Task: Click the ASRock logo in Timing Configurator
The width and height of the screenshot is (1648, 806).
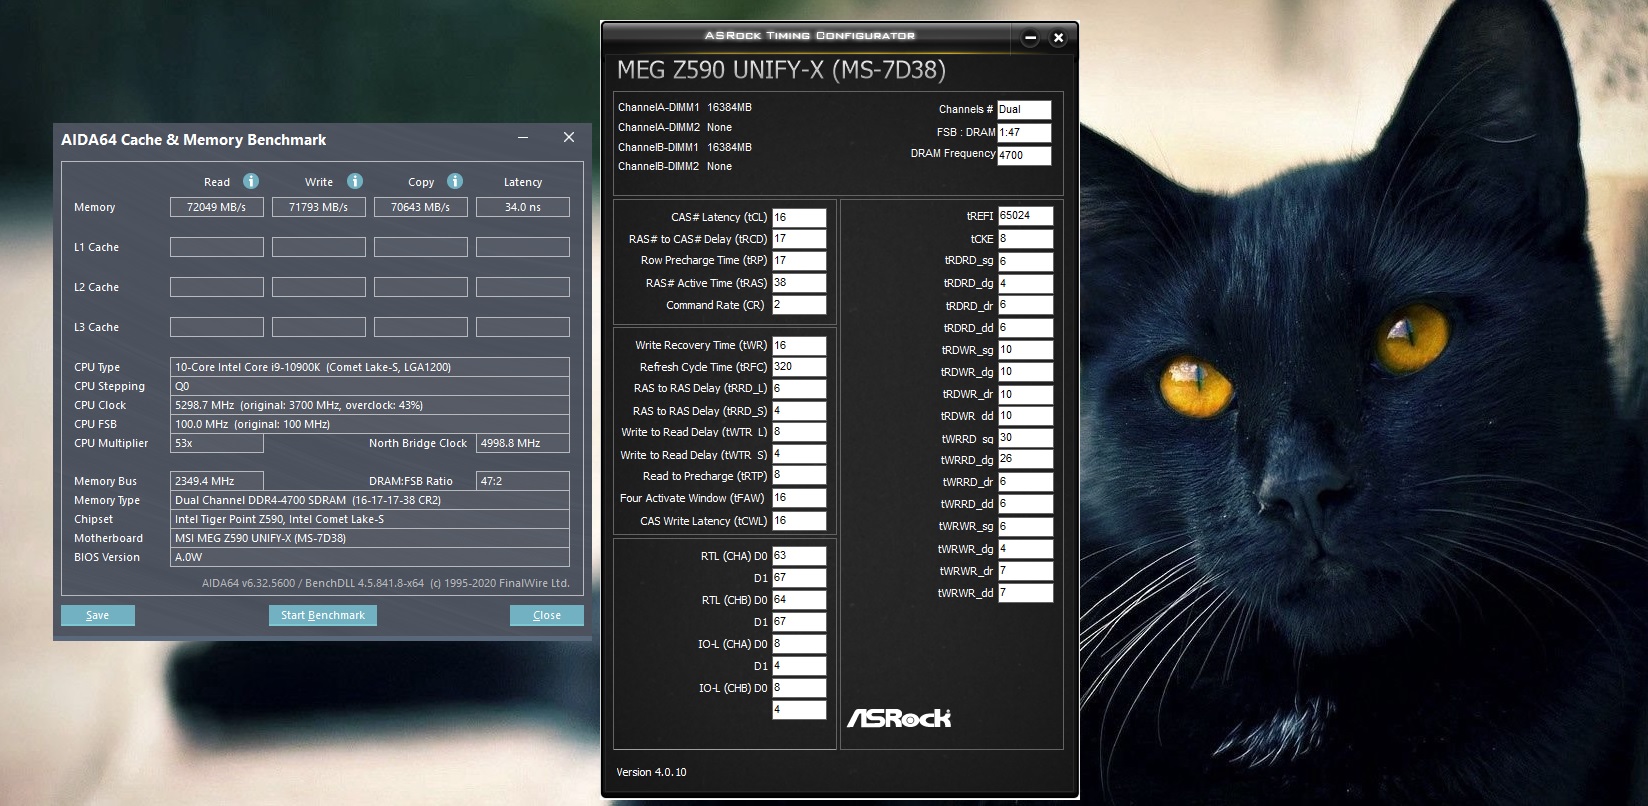Action: (x=899, y=718)
